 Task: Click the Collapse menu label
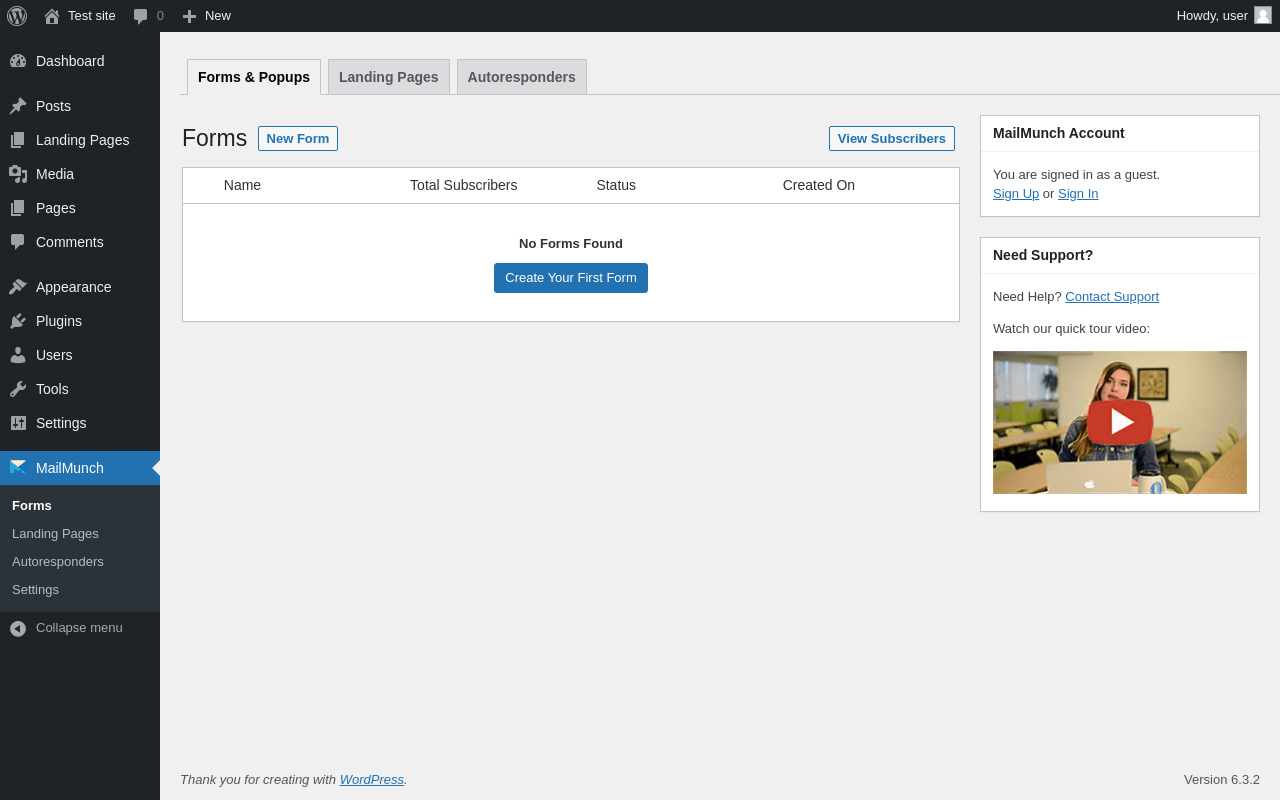[79, 628]
